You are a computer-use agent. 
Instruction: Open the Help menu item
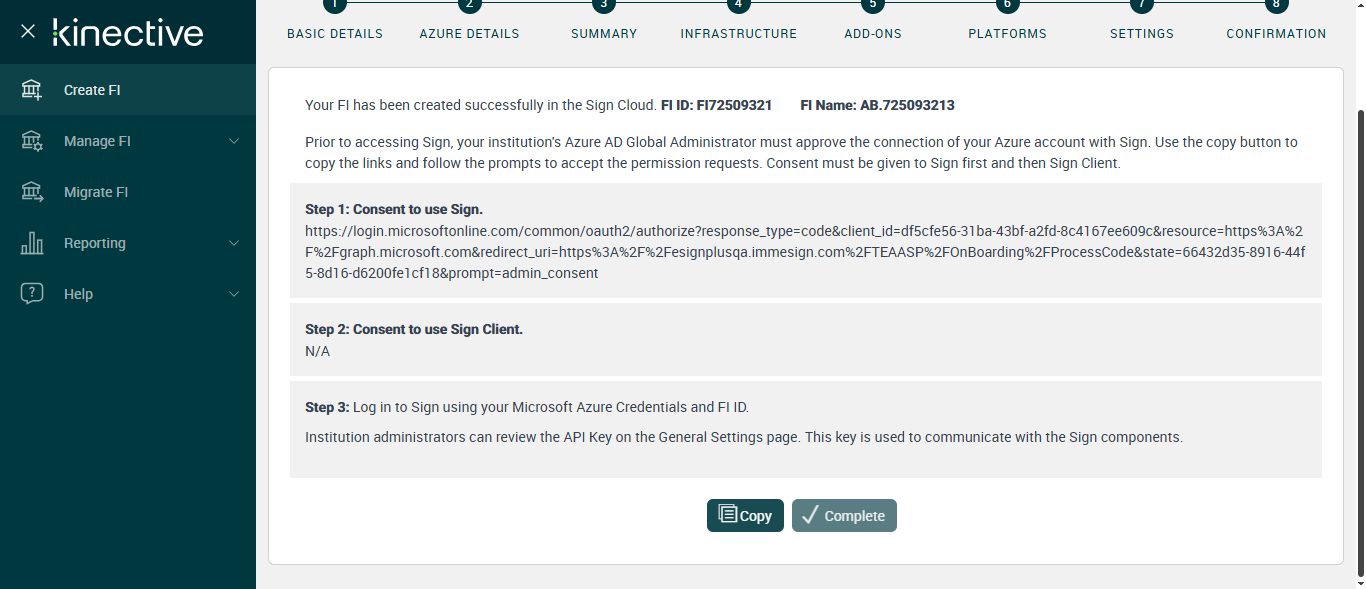(x=128, y=294)
